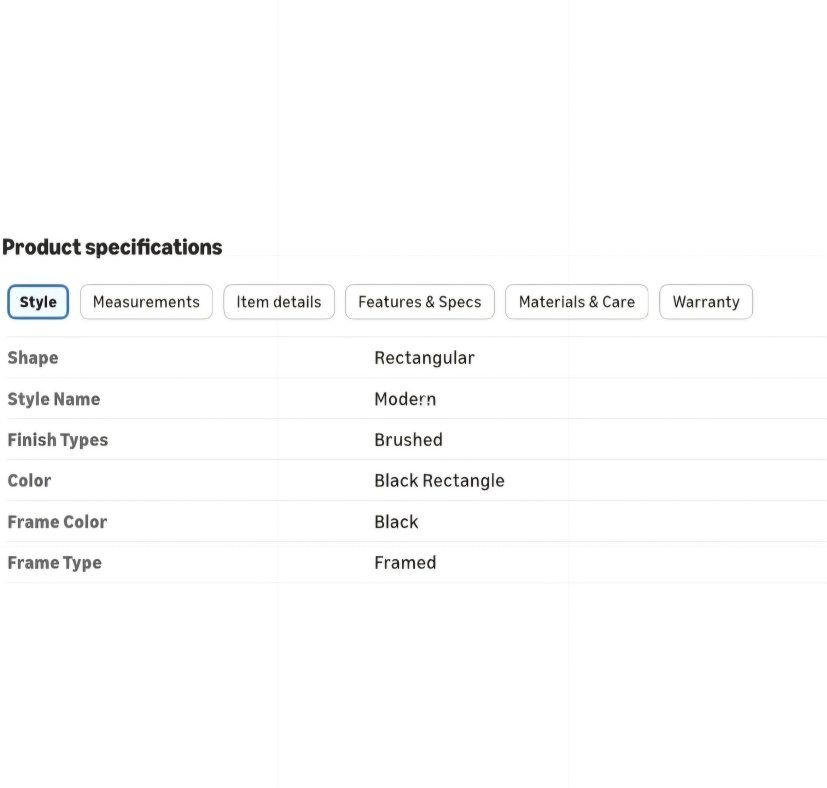The image size is (827, 788).
Task: Open the Item details tab
Action: coord(279,302)
